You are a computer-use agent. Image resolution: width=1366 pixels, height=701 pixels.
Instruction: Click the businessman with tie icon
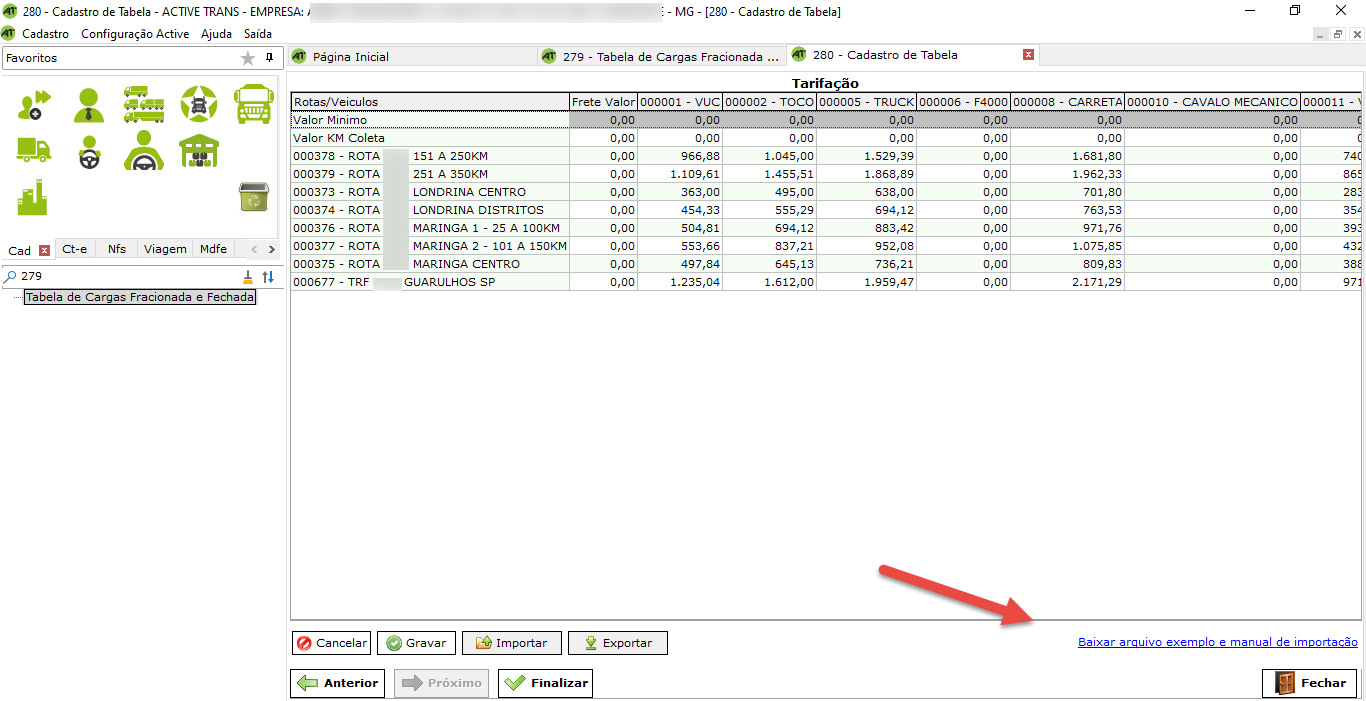point(88,104)
